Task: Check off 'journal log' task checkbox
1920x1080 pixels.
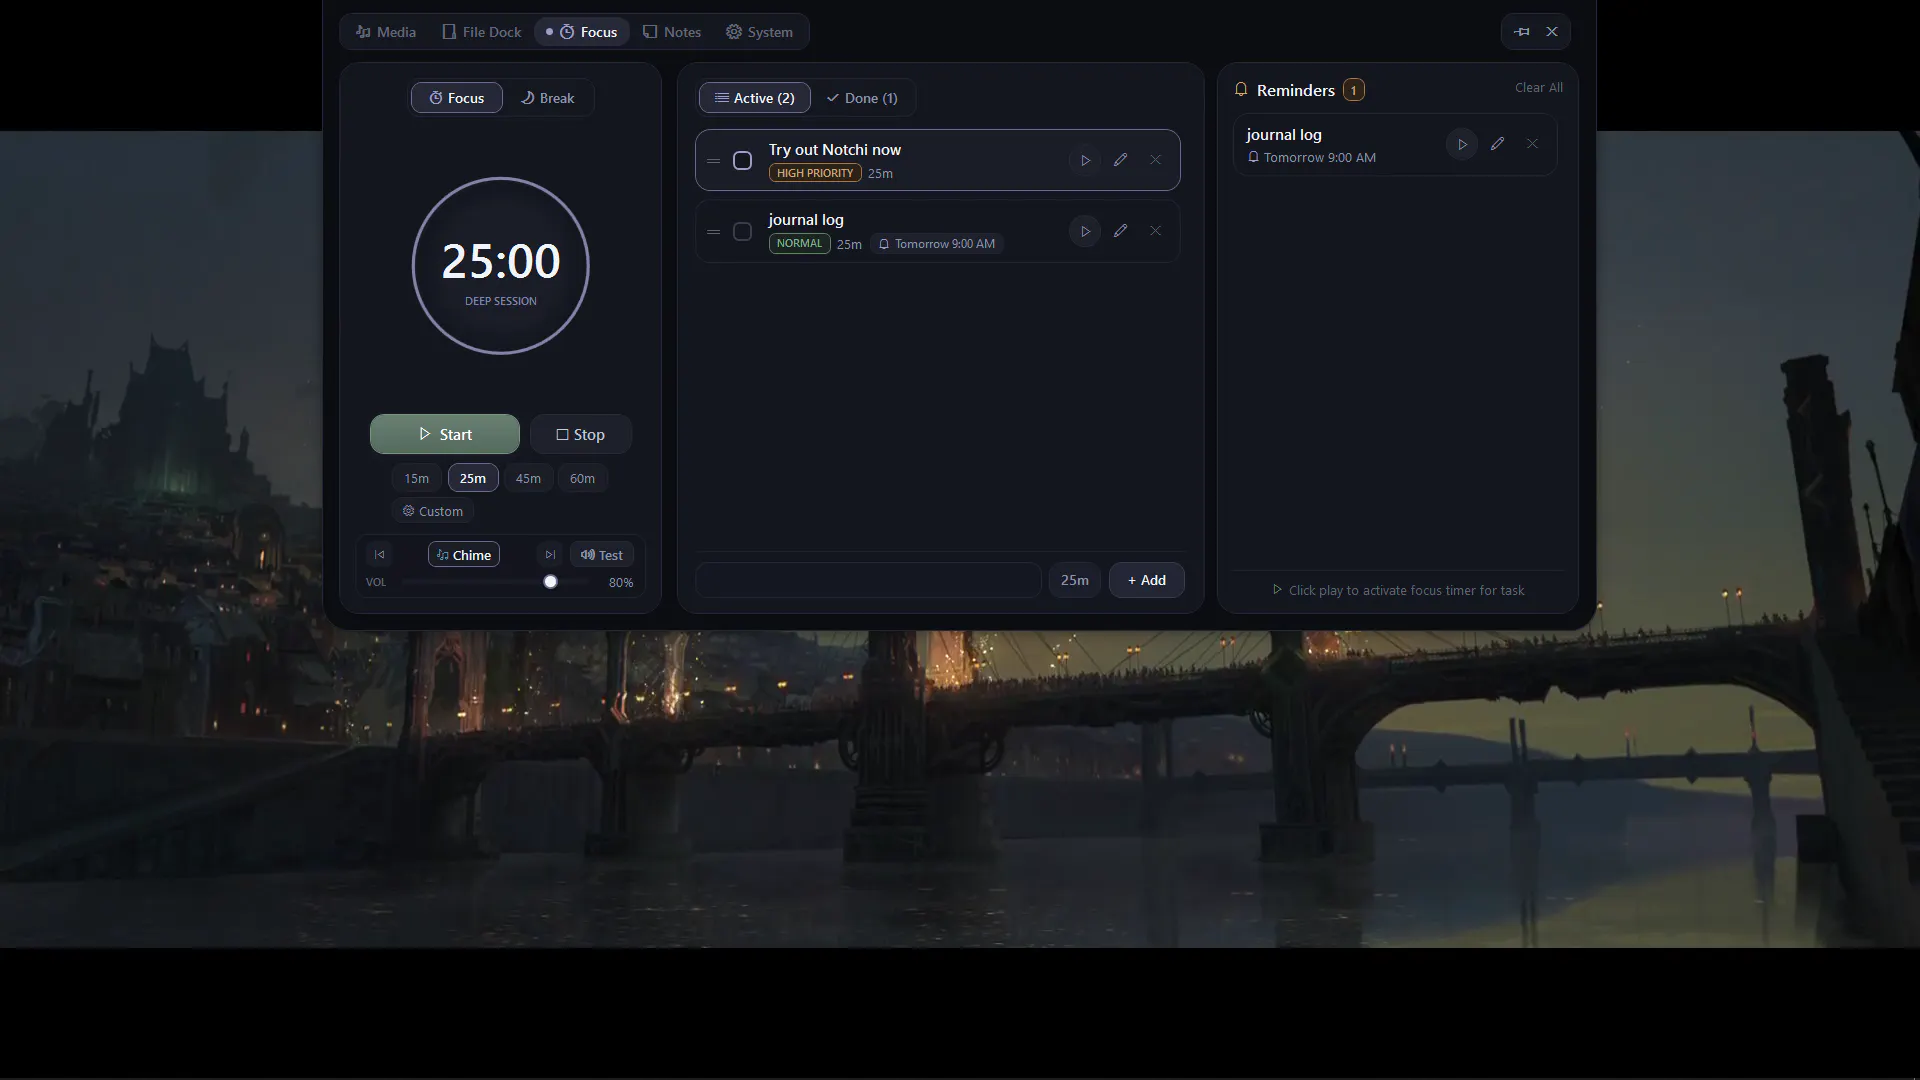Action: [x=742, y=232]
